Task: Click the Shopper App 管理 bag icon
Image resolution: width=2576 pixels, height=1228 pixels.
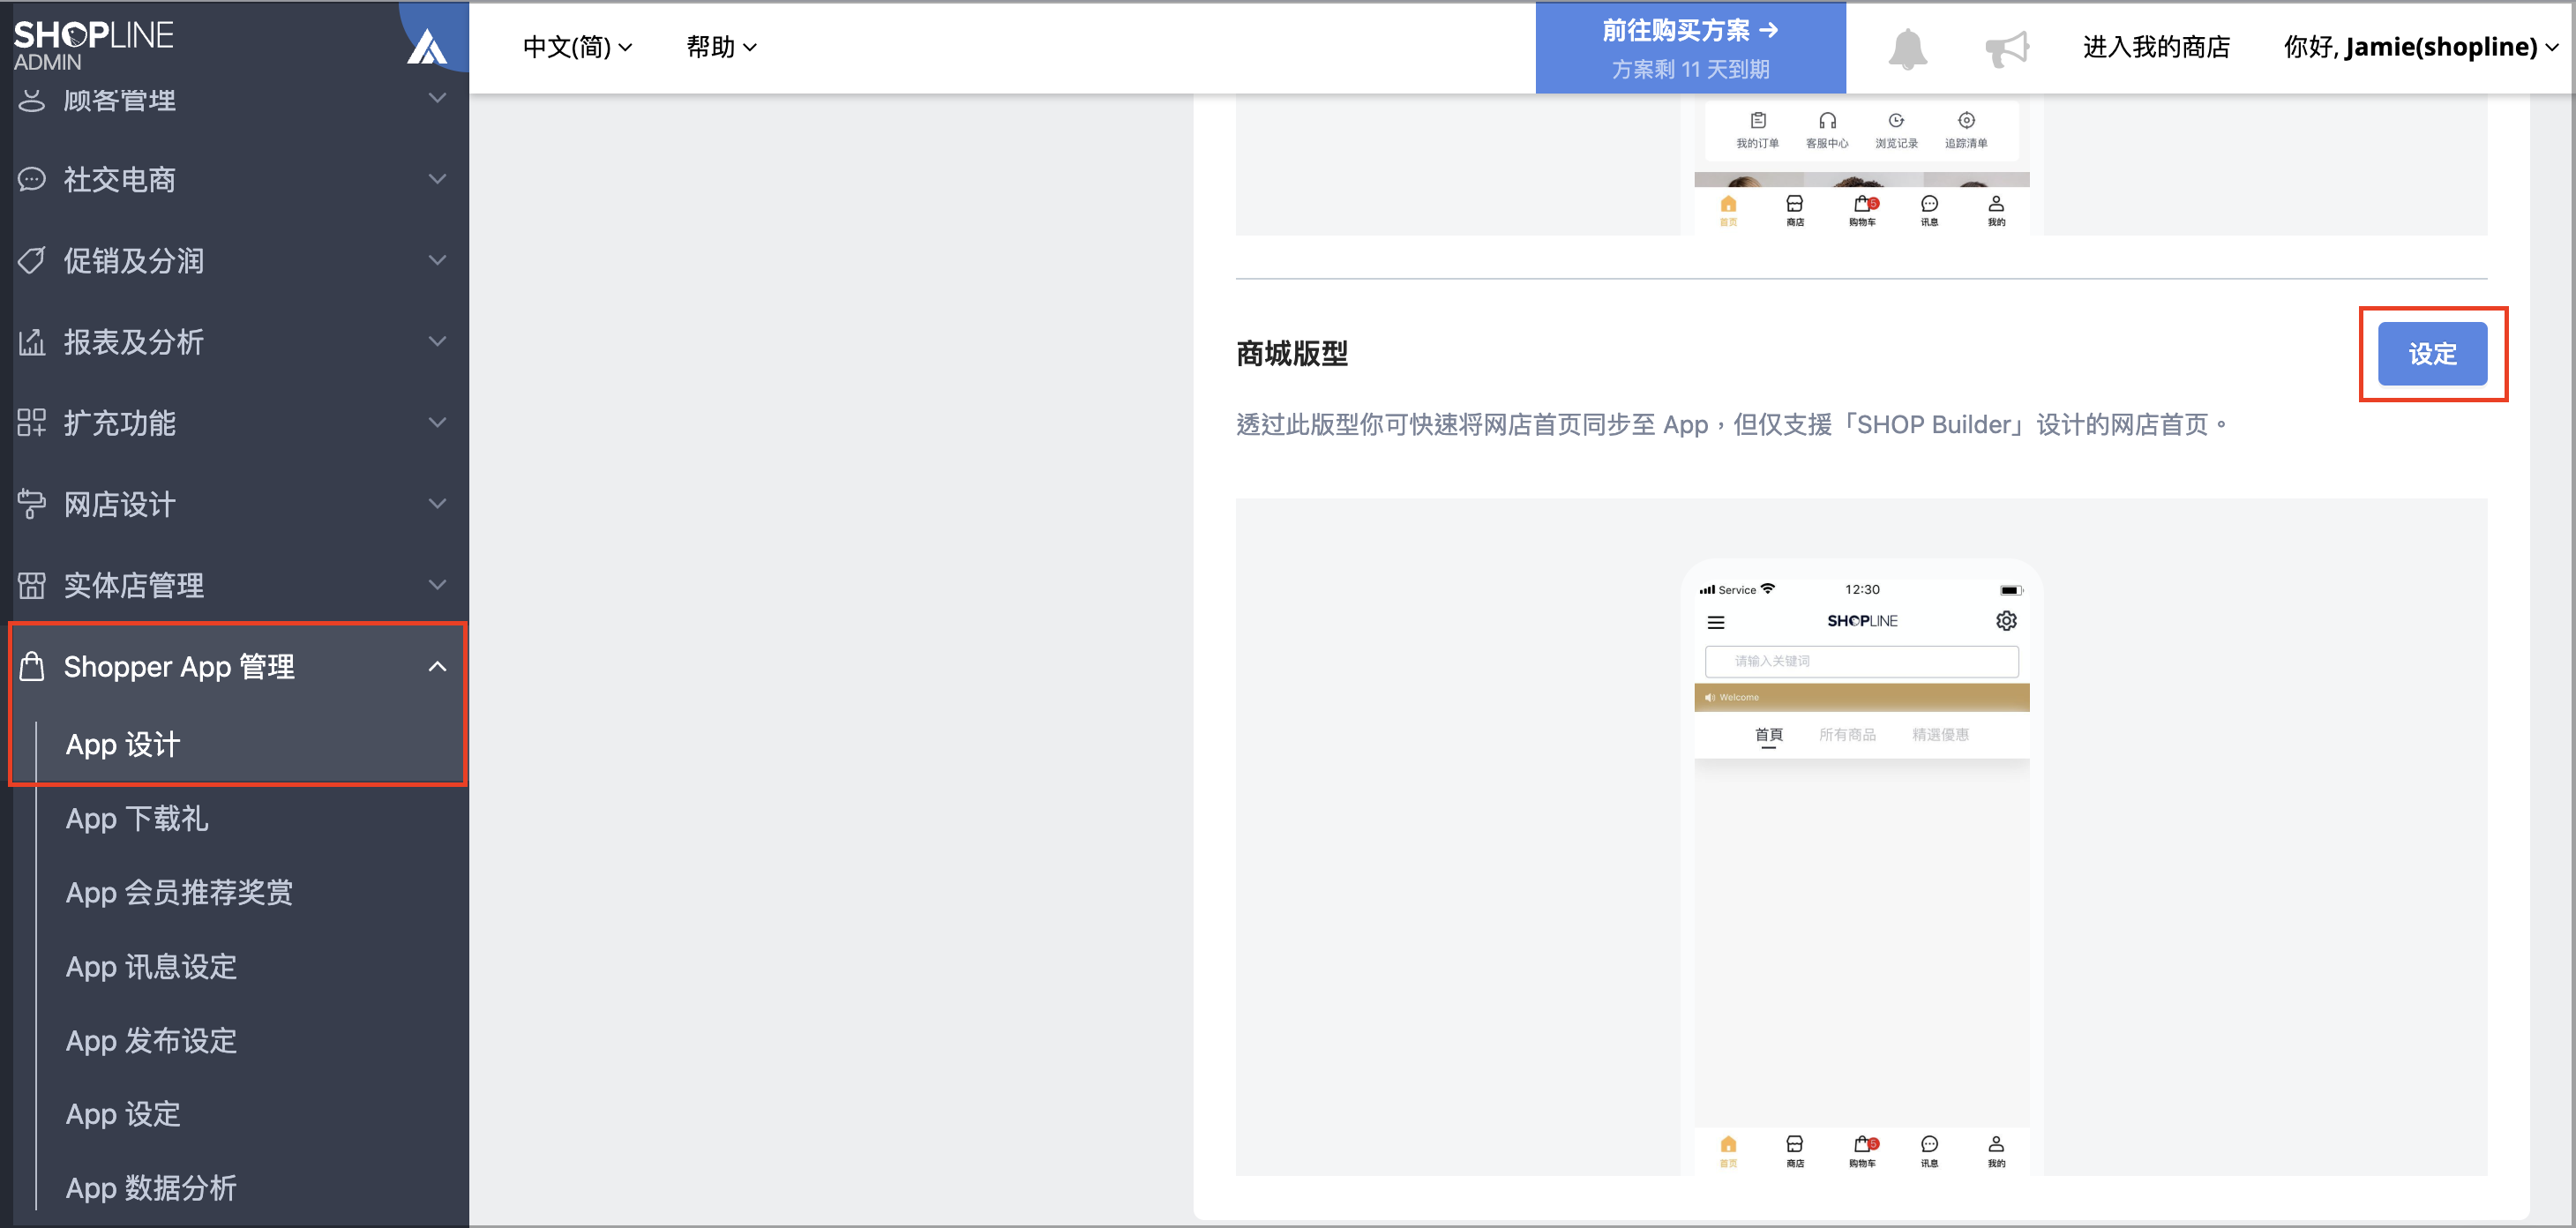Action: tap(32, 666)
